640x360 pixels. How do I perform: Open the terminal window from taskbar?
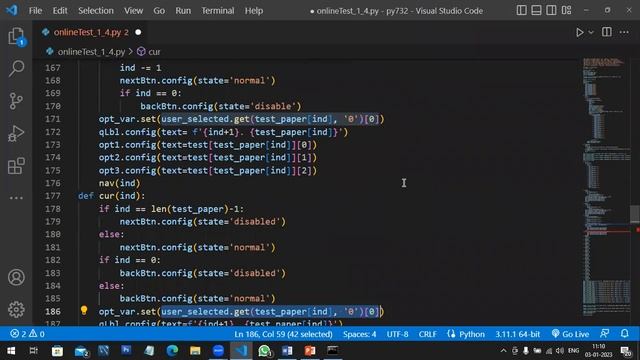pyautogui.click(x=333, y=351)
